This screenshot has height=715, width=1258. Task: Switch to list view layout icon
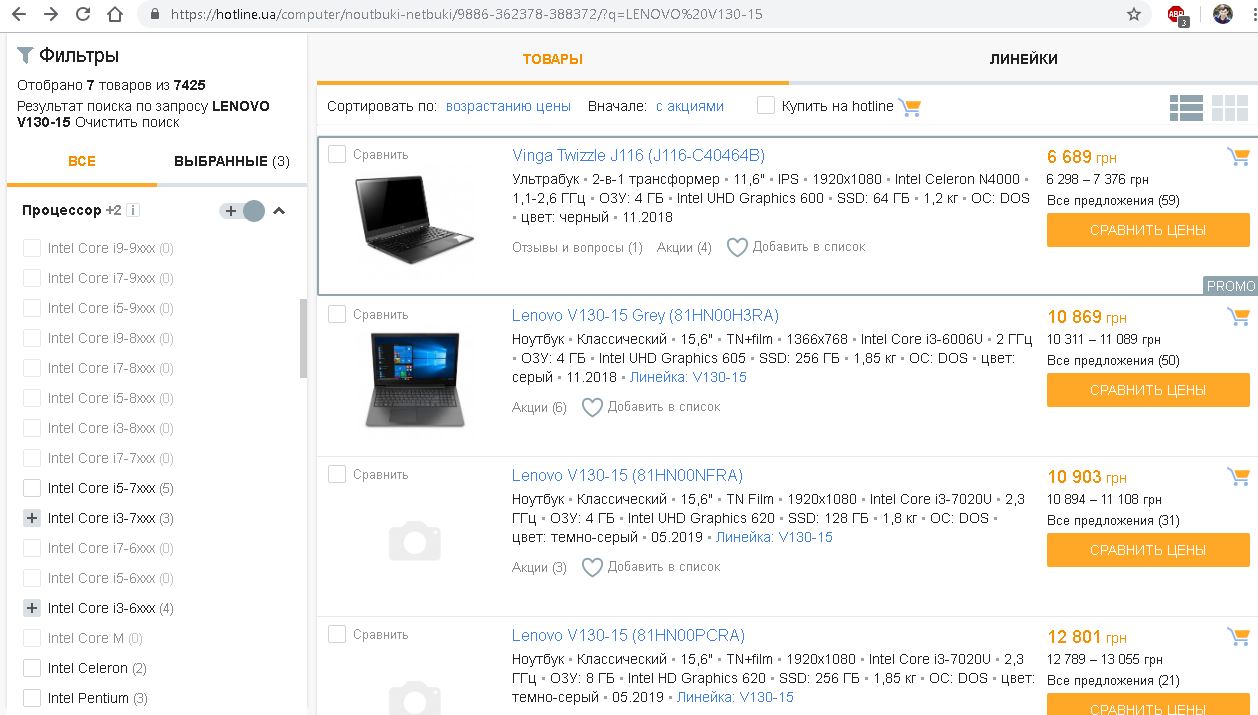[1186, 108]
